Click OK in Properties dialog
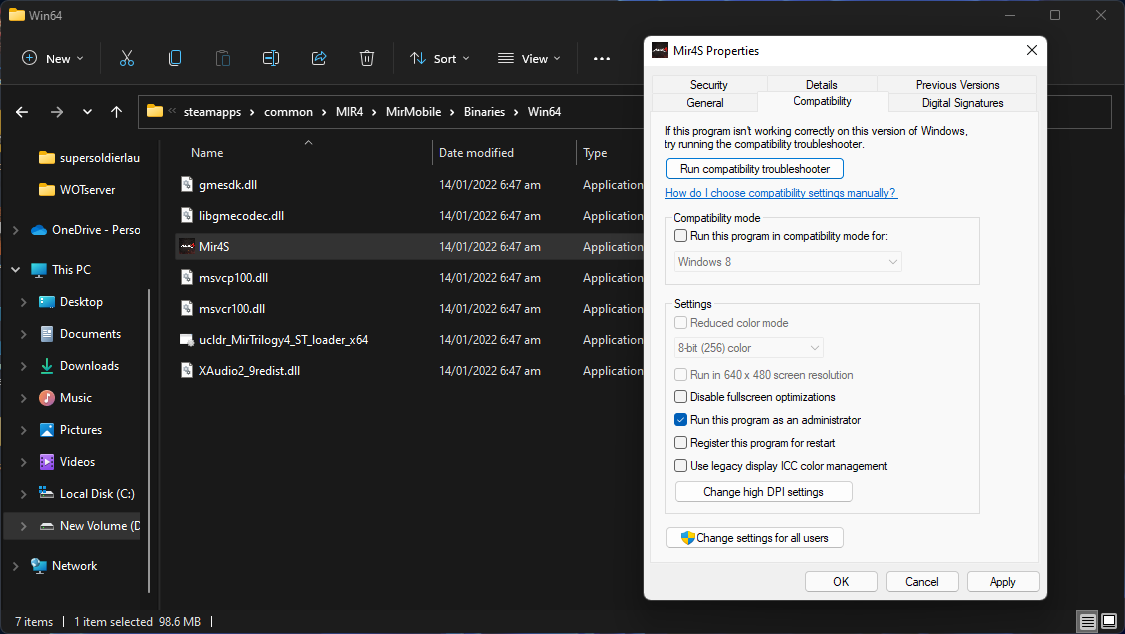This screenshot has width=1125, height=634. [x=841, y=582]
